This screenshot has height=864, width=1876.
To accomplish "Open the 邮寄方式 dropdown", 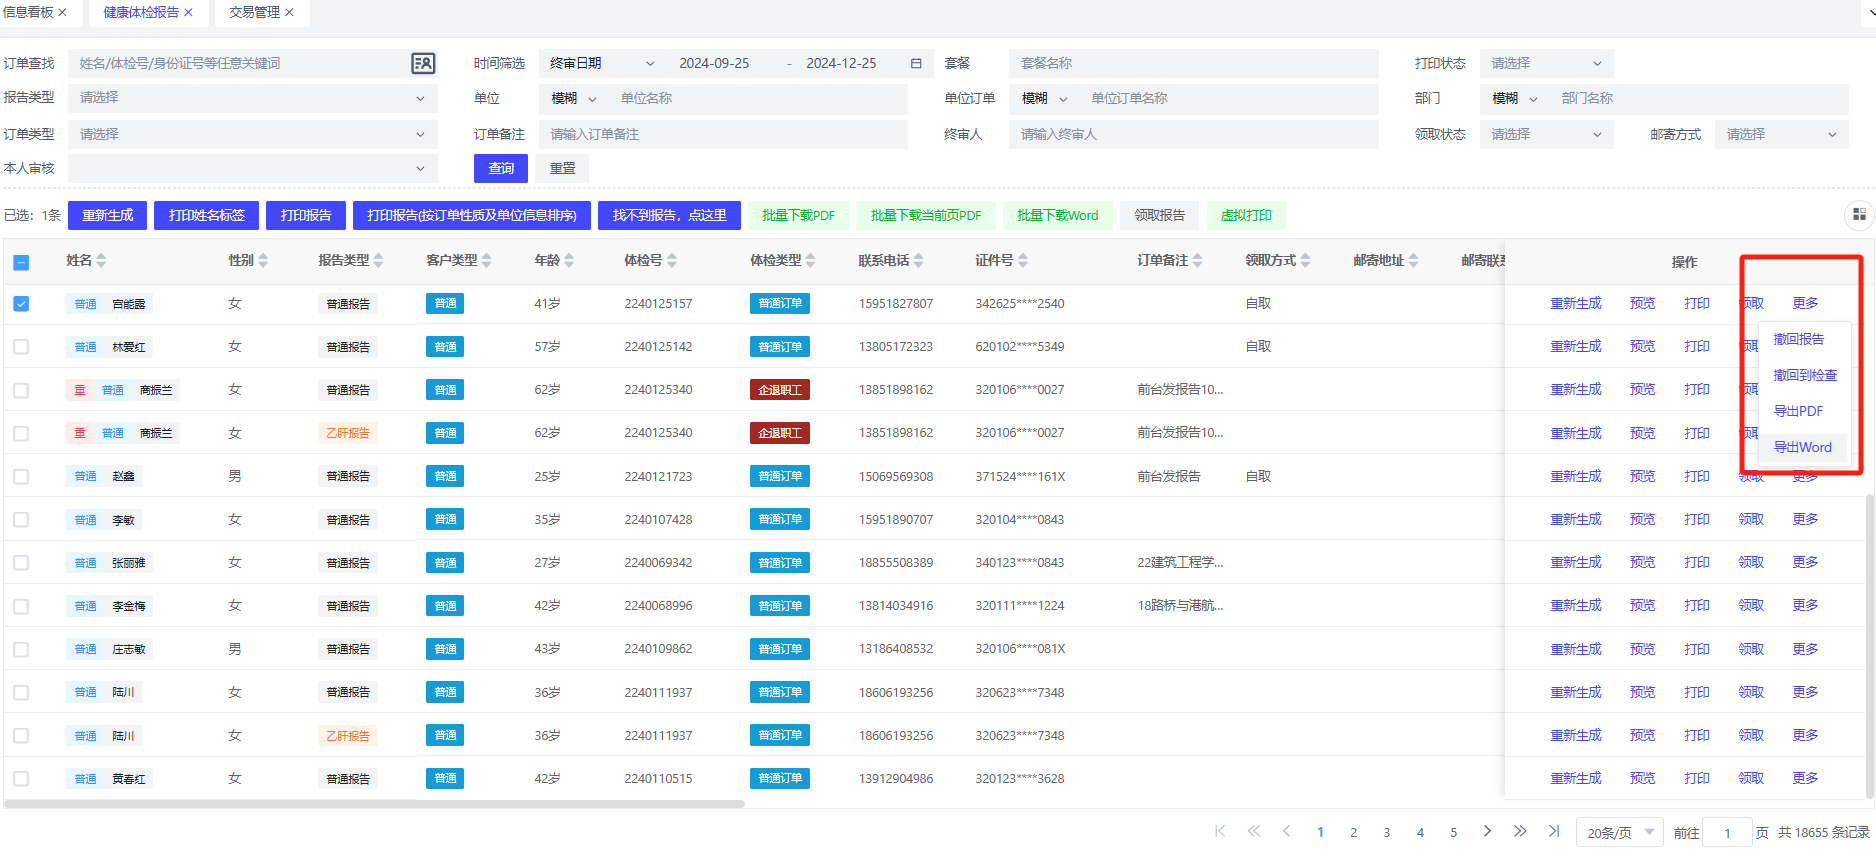I will click(x=1782, y=134).
